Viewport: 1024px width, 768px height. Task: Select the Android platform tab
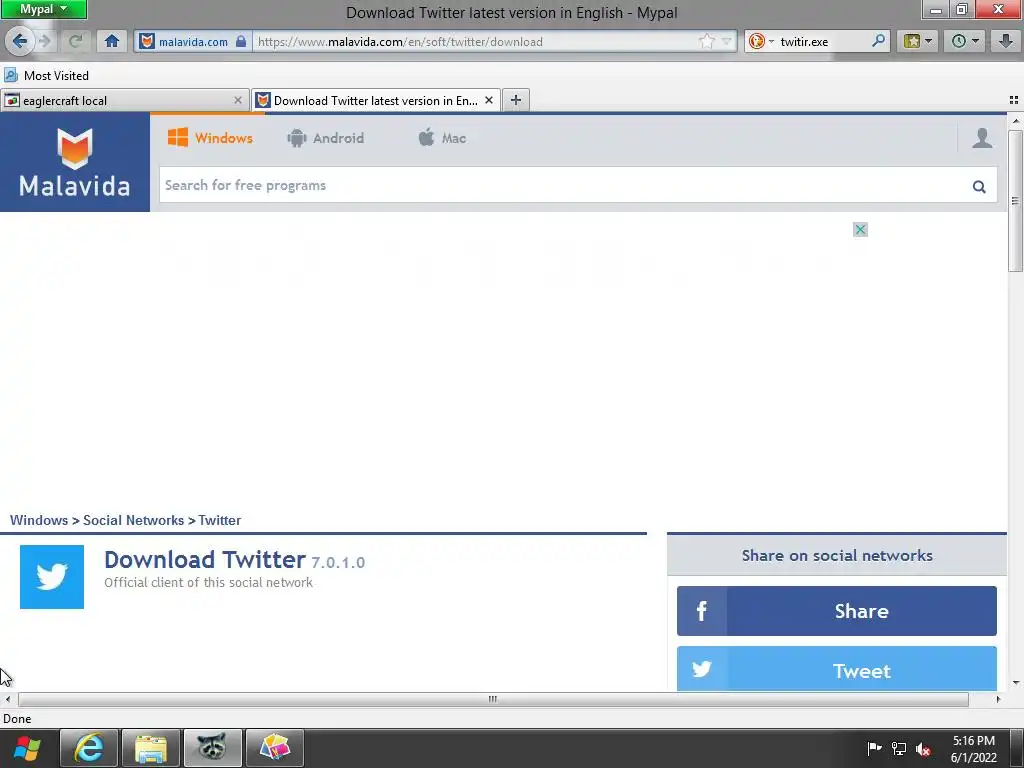pos(325,138)
